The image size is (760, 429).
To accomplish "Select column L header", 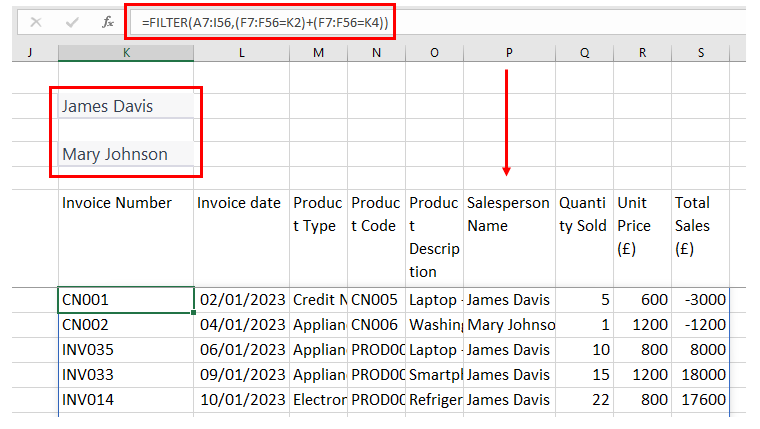I will (241, 52).
